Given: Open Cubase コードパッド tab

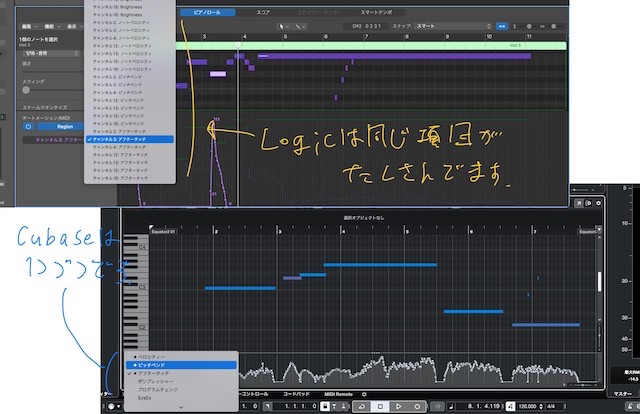Looking at the screenshot, I should tap(296, 394).
